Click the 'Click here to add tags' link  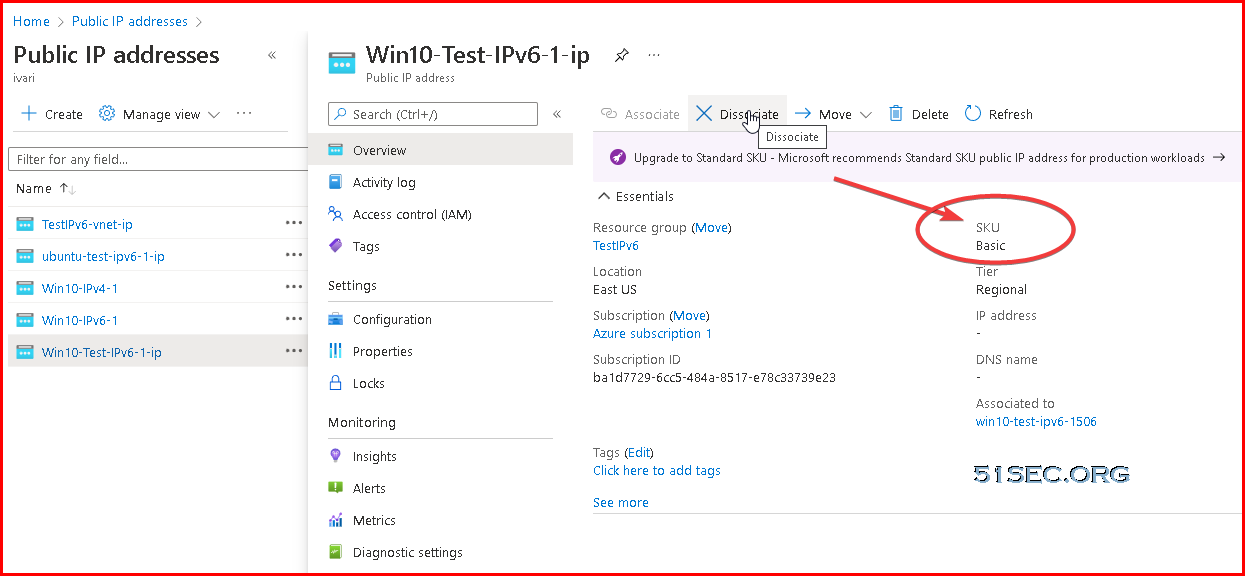point(657,470)
